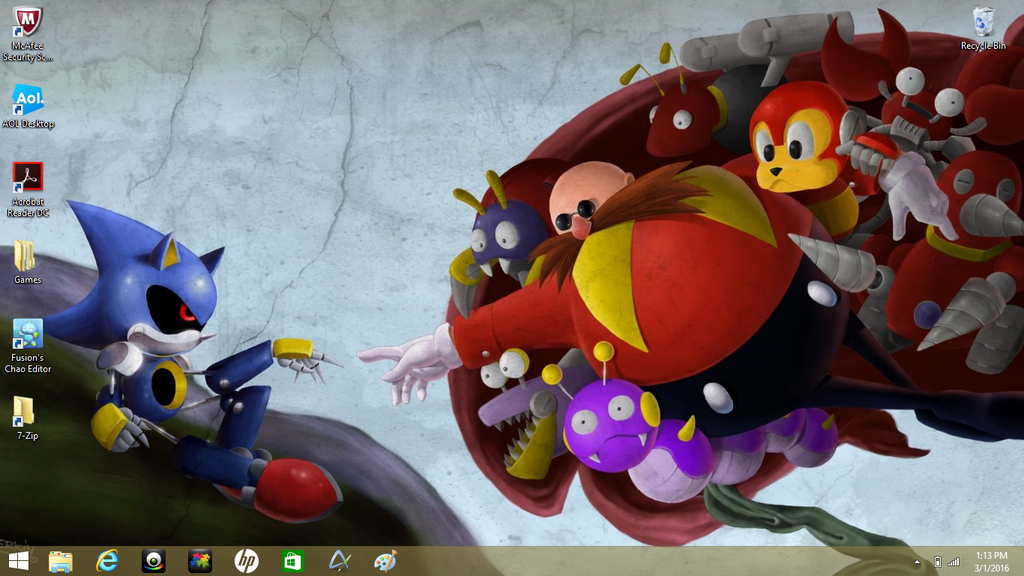Click Fusion's Chao Editor shortcut
Image resolution: width=1024 pixels, height=576 pixels.
point(27,335)
